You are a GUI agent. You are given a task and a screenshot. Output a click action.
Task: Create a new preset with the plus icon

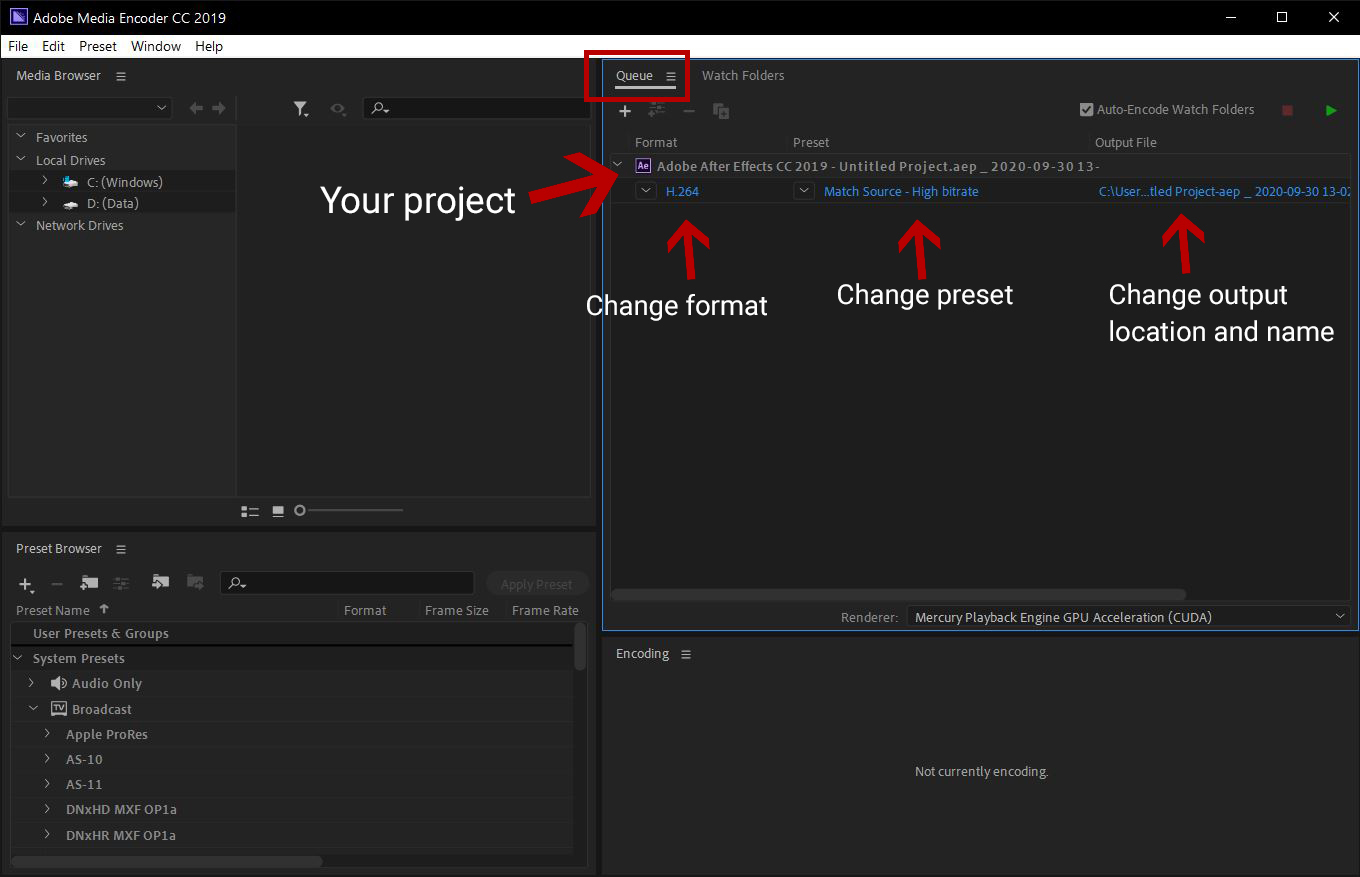pyautogui.click(x=26, y=584)
